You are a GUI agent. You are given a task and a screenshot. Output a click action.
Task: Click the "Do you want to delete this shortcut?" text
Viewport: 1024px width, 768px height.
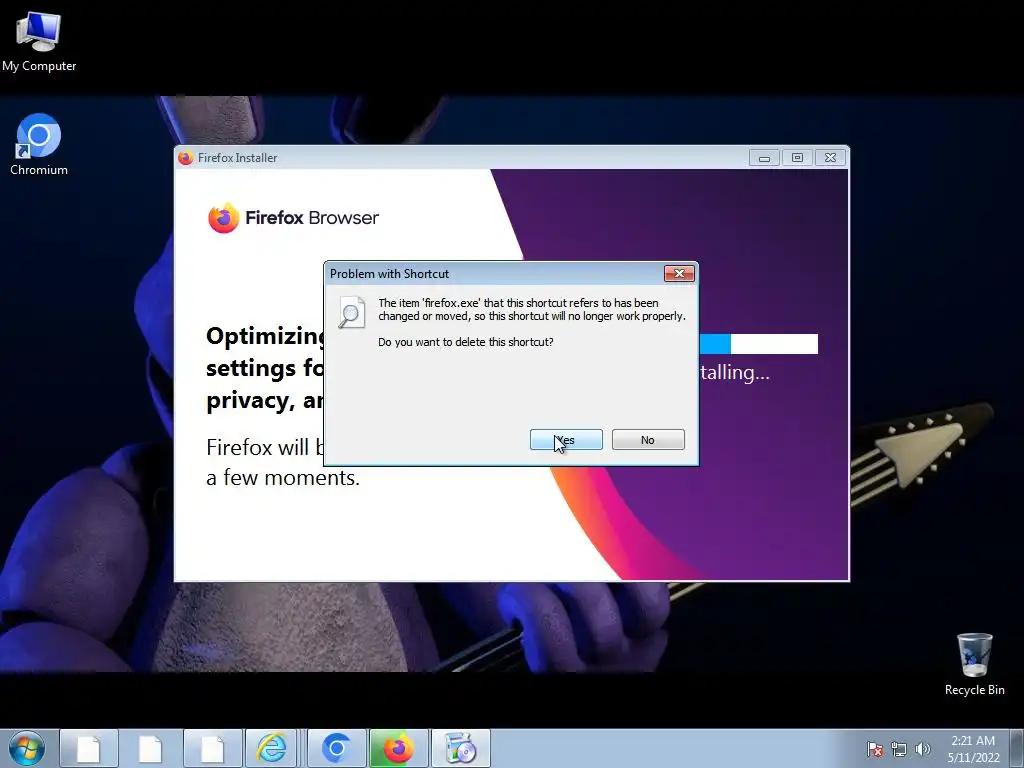[466, 342]
